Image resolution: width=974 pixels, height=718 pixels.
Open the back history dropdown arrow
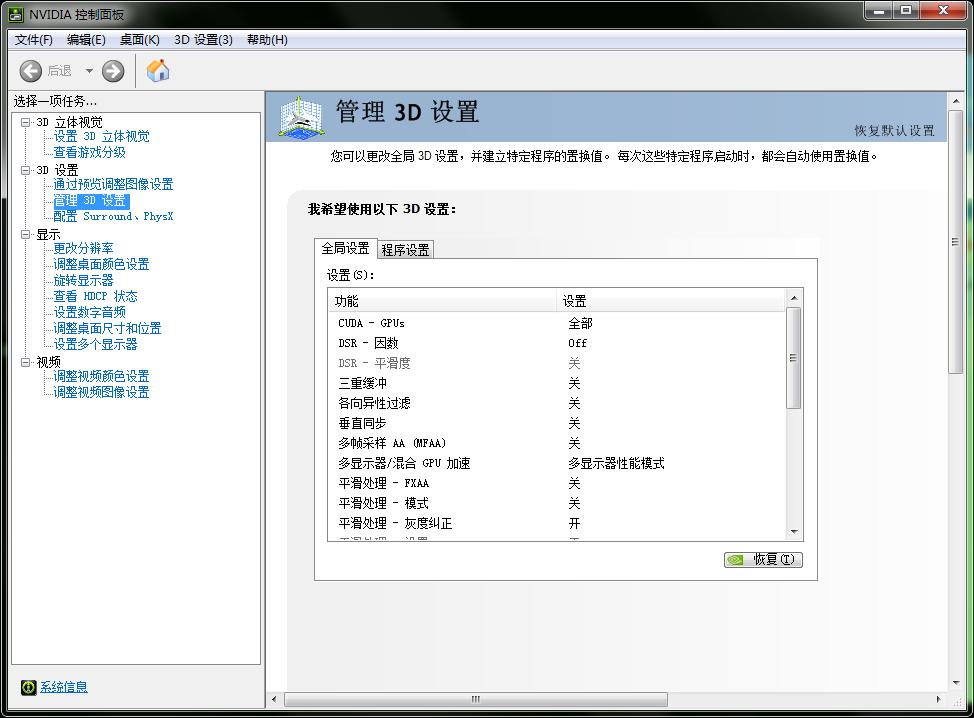(89, 71)
